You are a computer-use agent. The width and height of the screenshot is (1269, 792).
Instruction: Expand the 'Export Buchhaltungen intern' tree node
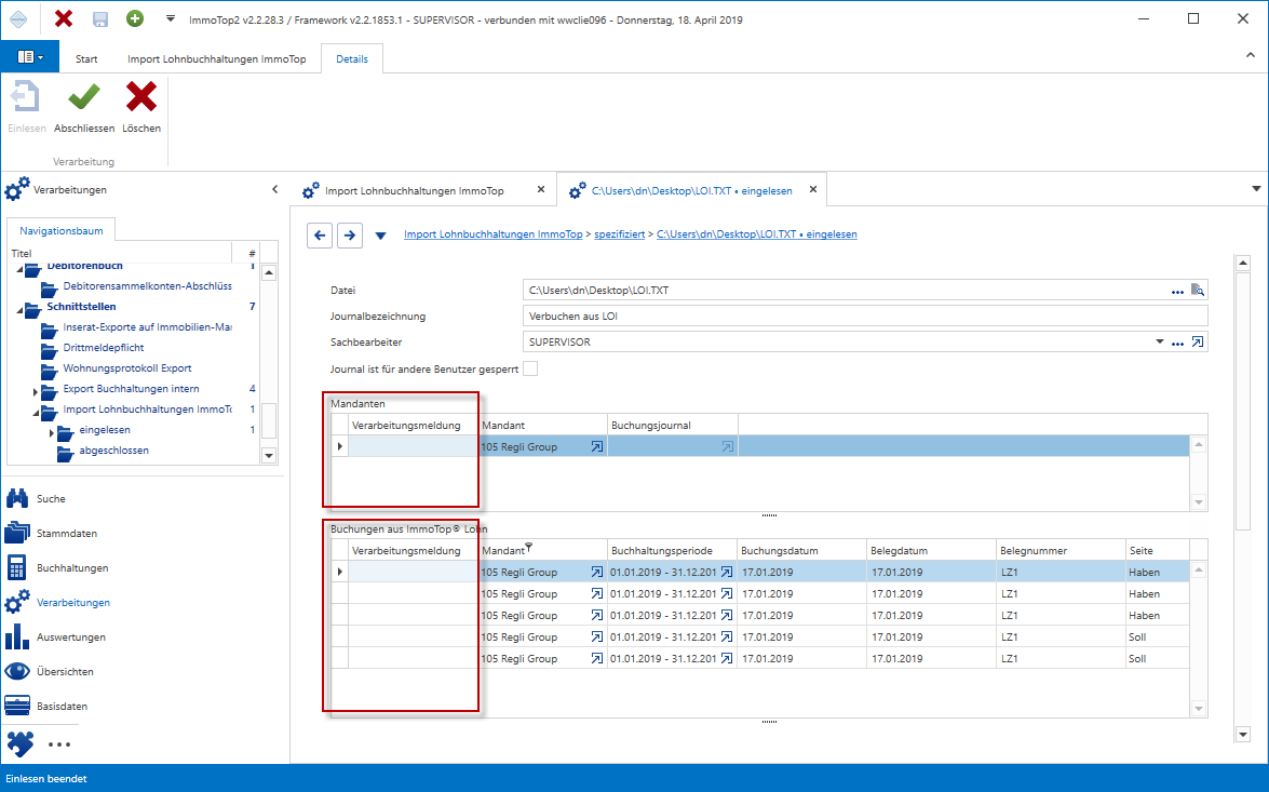pyautogui.click(x=35, y=390)
